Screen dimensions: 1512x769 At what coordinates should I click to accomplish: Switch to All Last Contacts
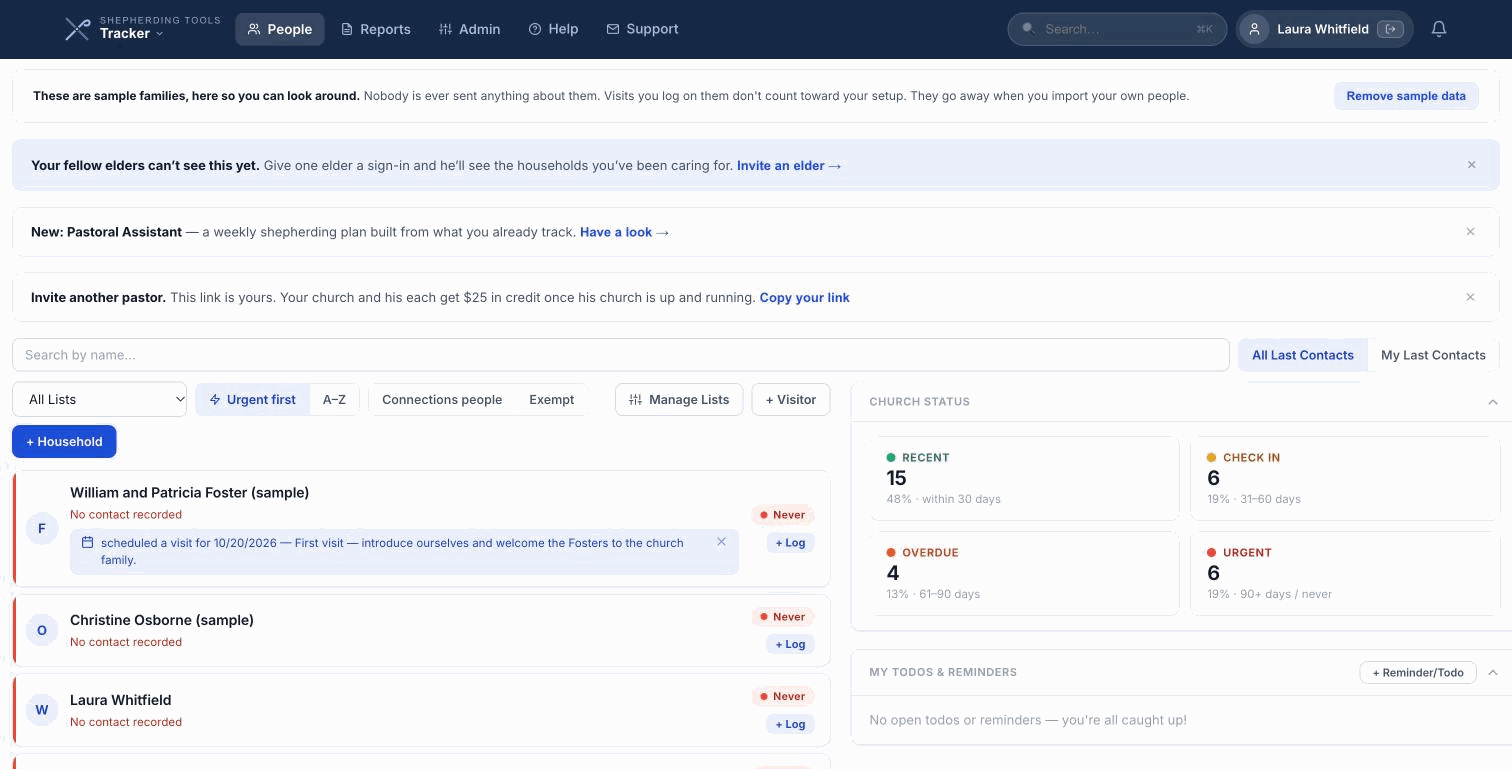tap(1302, 355)
